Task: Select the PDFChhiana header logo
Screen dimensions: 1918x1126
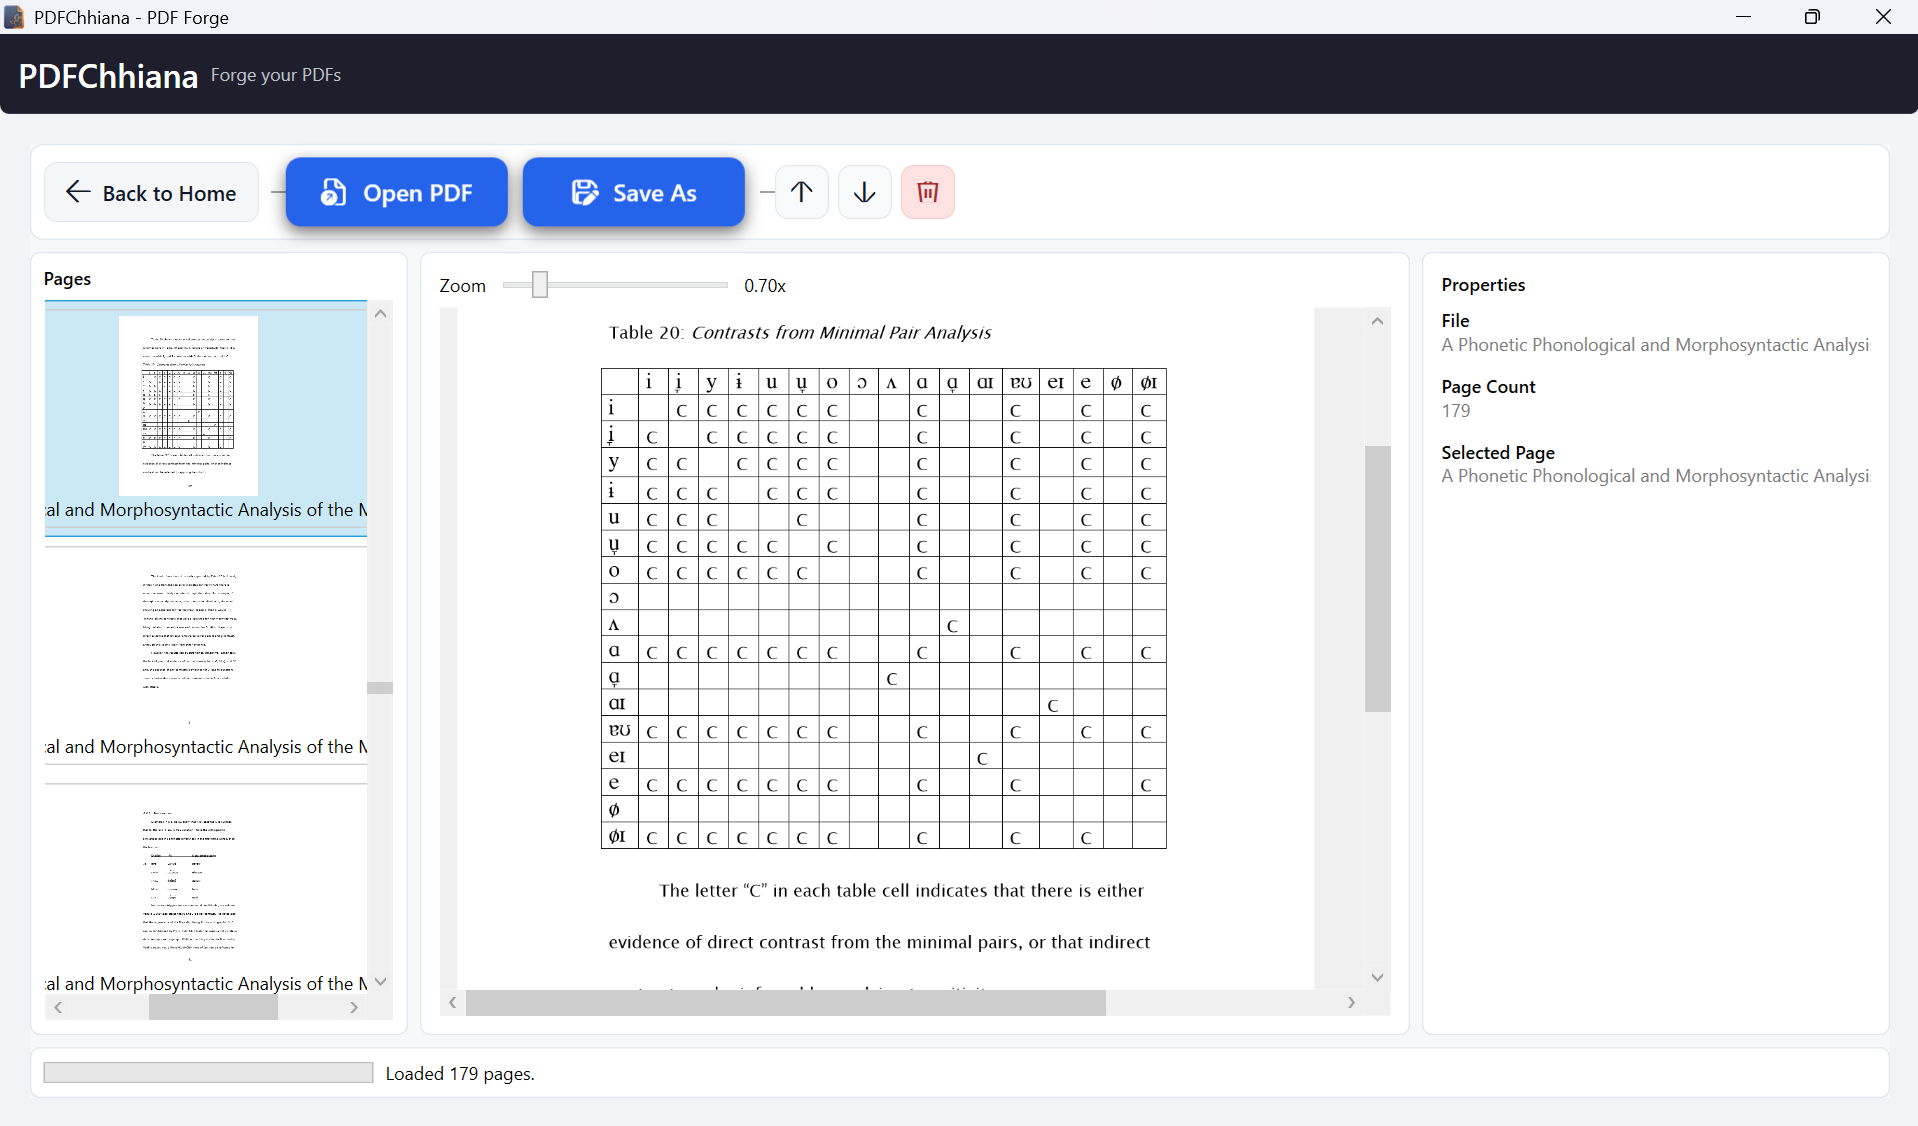Action: [x=107, y=75]
